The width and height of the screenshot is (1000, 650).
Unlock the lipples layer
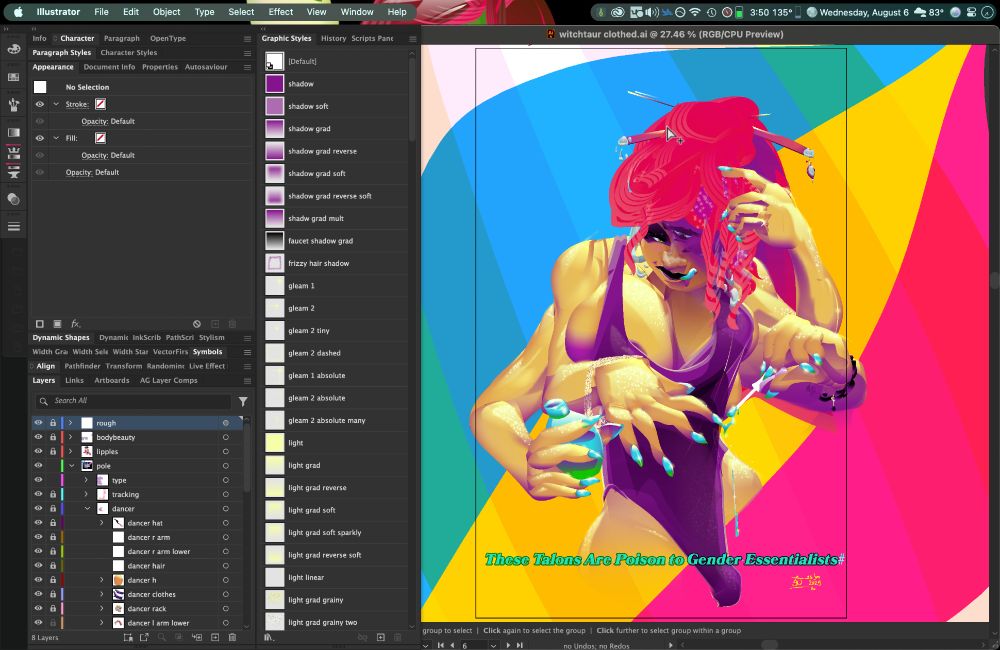click(53, 451)
